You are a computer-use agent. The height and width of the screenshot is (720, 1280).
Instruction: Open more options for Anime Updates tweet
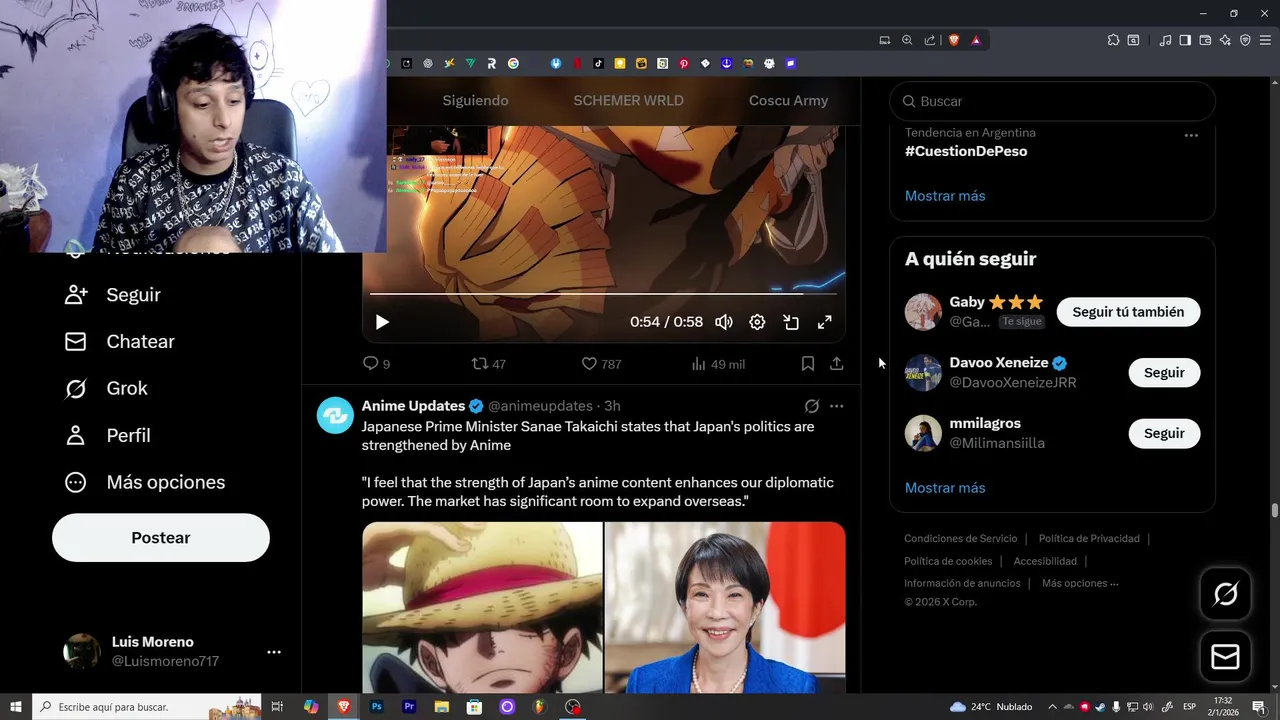click(837, 406)
